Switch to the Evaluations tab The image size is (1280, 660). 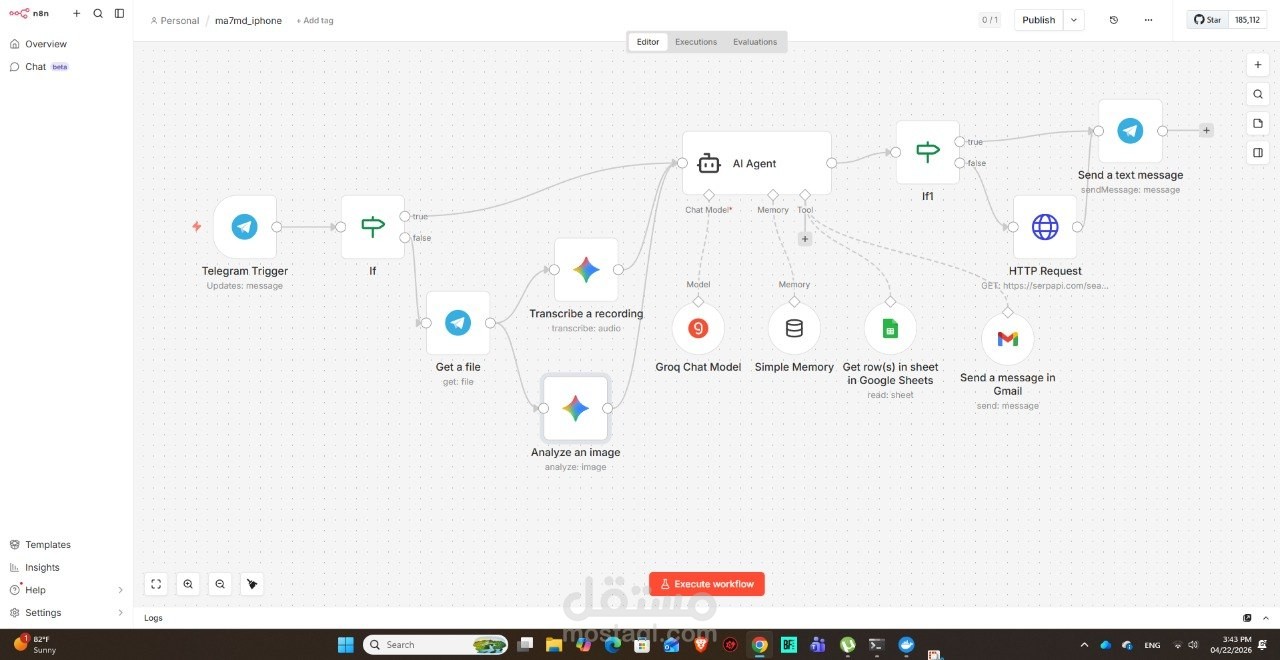click(755, 42)
